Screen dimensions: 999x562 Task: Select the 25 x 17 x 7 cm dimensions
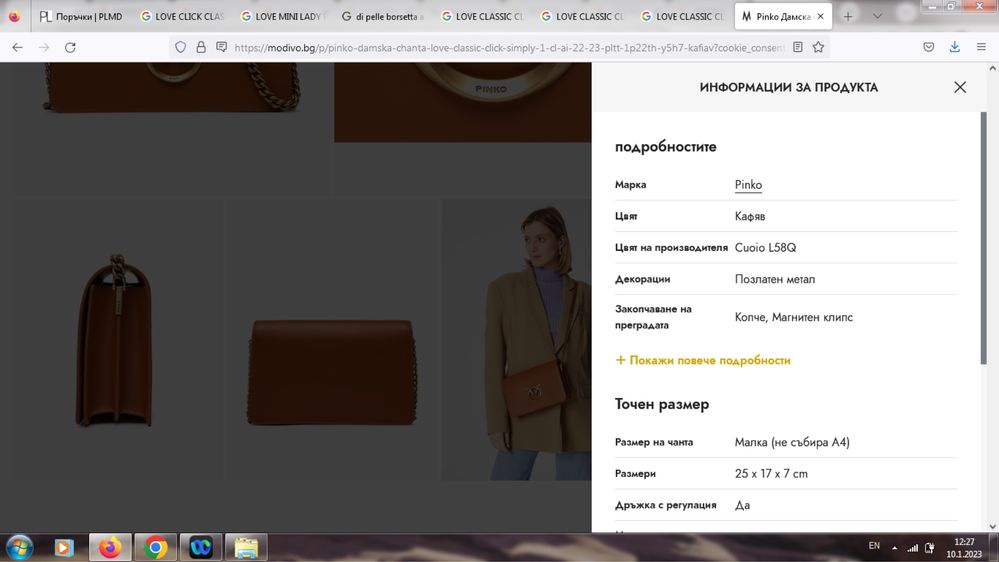[771, 473]
